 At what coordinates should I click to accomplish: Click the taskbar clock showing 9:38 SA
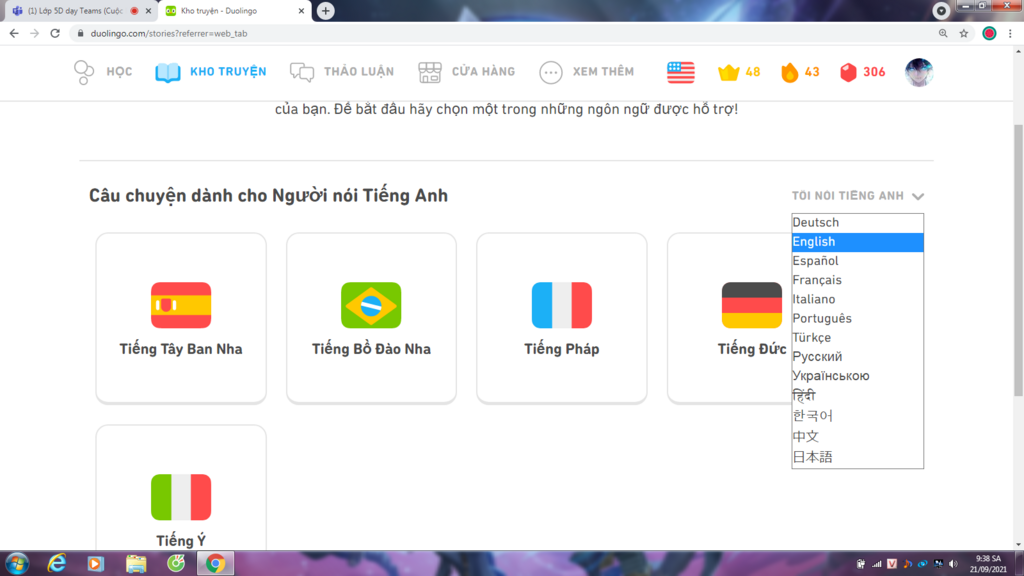click(x=988, y=564)
